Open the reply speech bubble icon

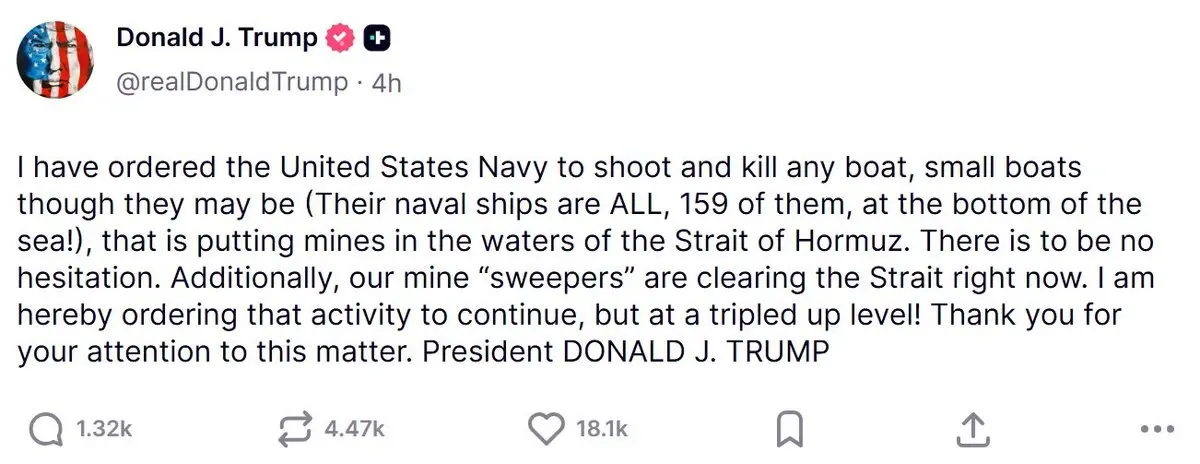(46, 430)
